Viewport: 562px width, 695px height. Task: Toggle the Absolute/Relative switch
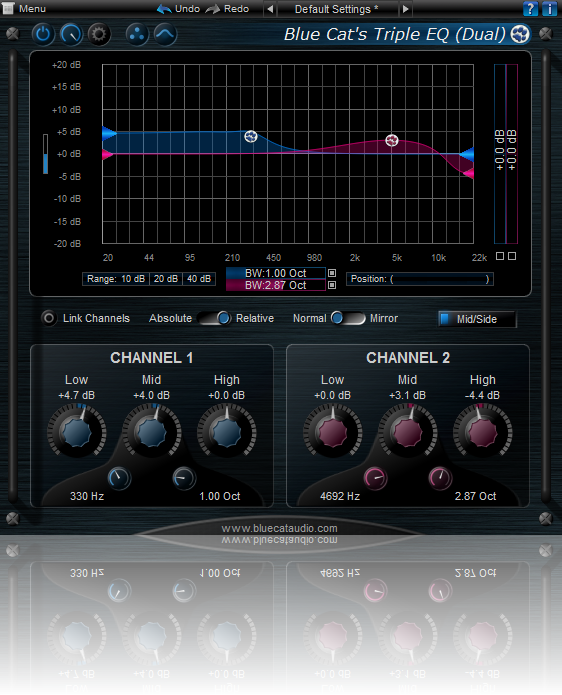pos(215,318)
